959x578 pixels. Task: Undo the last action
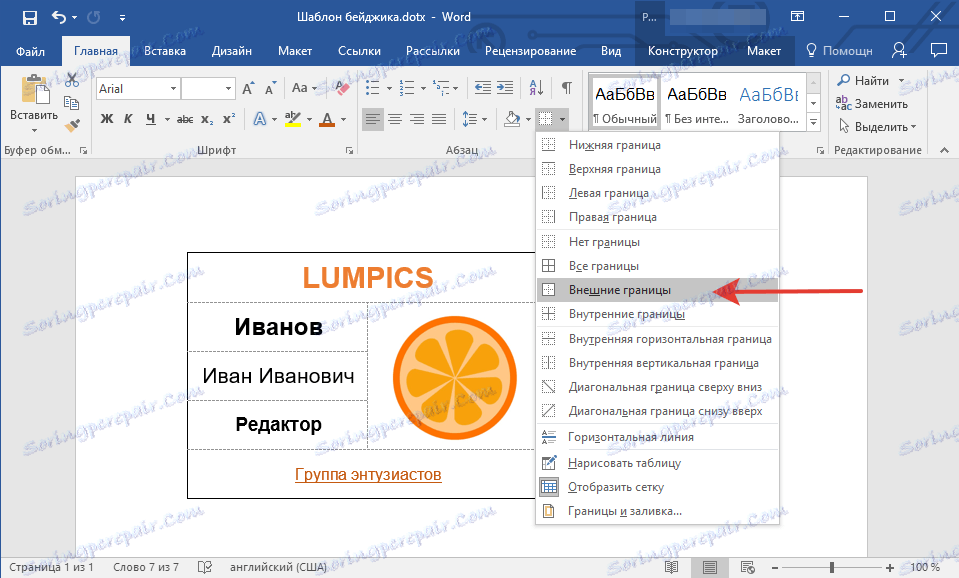[x=59, y=17]
